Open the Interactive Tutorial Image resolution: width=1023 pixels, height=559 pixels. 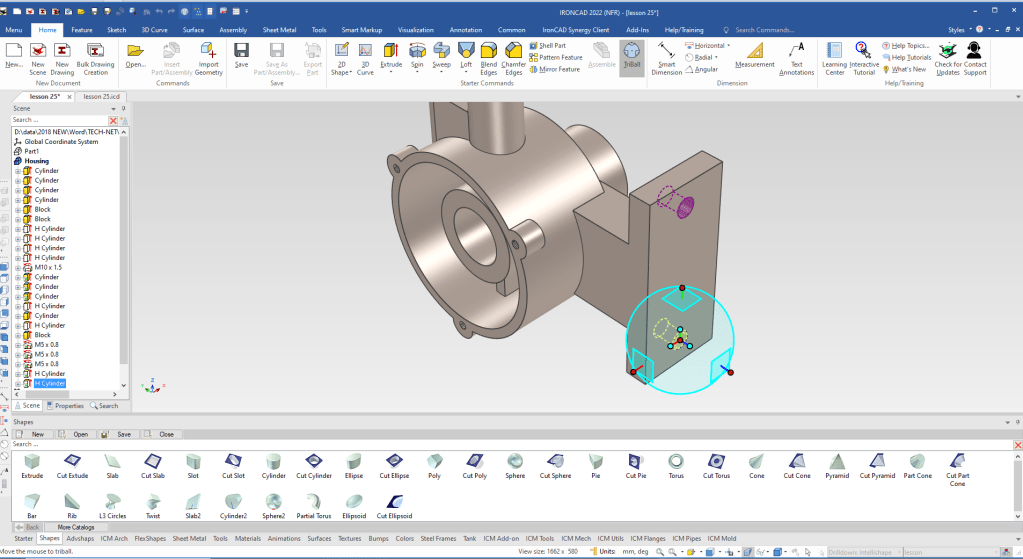(x=864, y=58)
